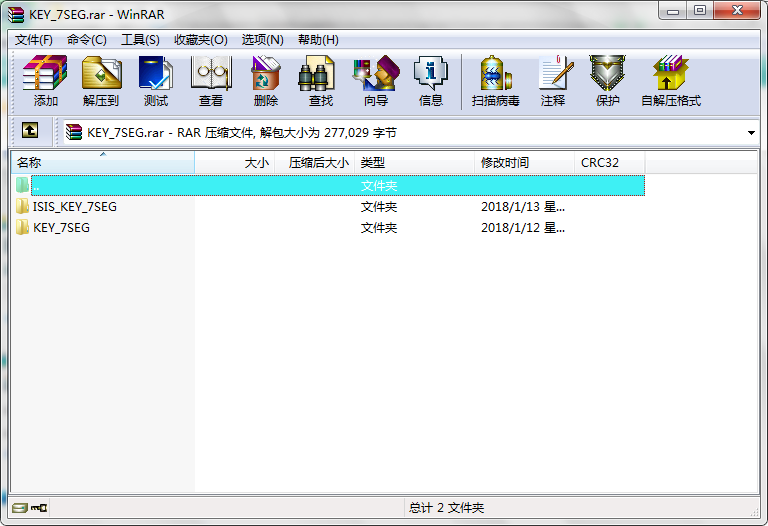Click status bar text 总计 2 文件夹
This screenshot has width=768, height=526.
pos(446,508)
